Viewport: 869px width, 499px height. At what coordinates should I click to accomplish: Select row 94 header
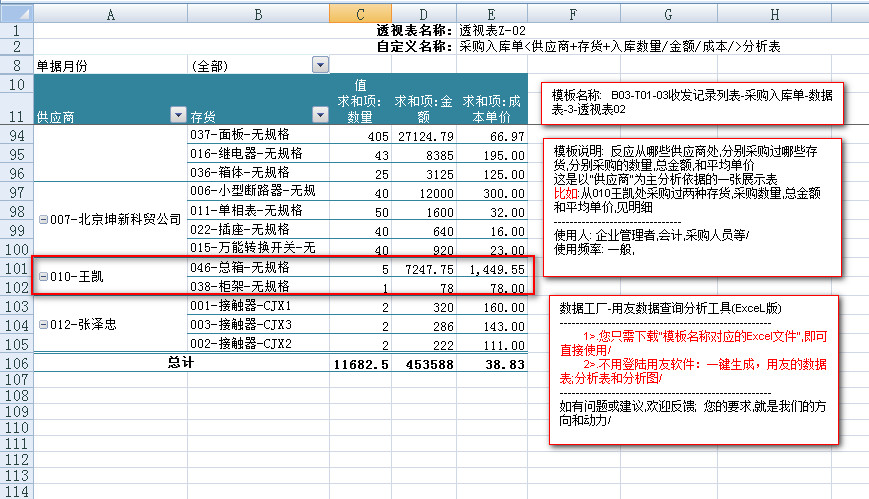(x=16, y=135)
